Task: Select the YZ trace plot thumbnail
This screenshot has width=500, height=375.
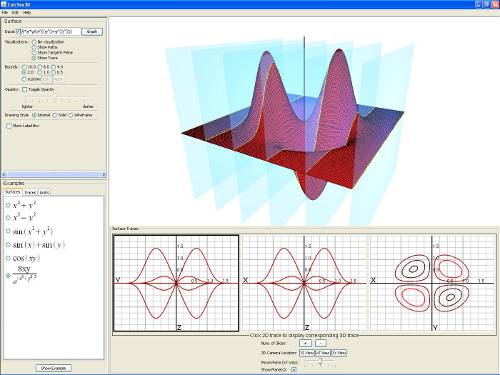Action: 176,283
